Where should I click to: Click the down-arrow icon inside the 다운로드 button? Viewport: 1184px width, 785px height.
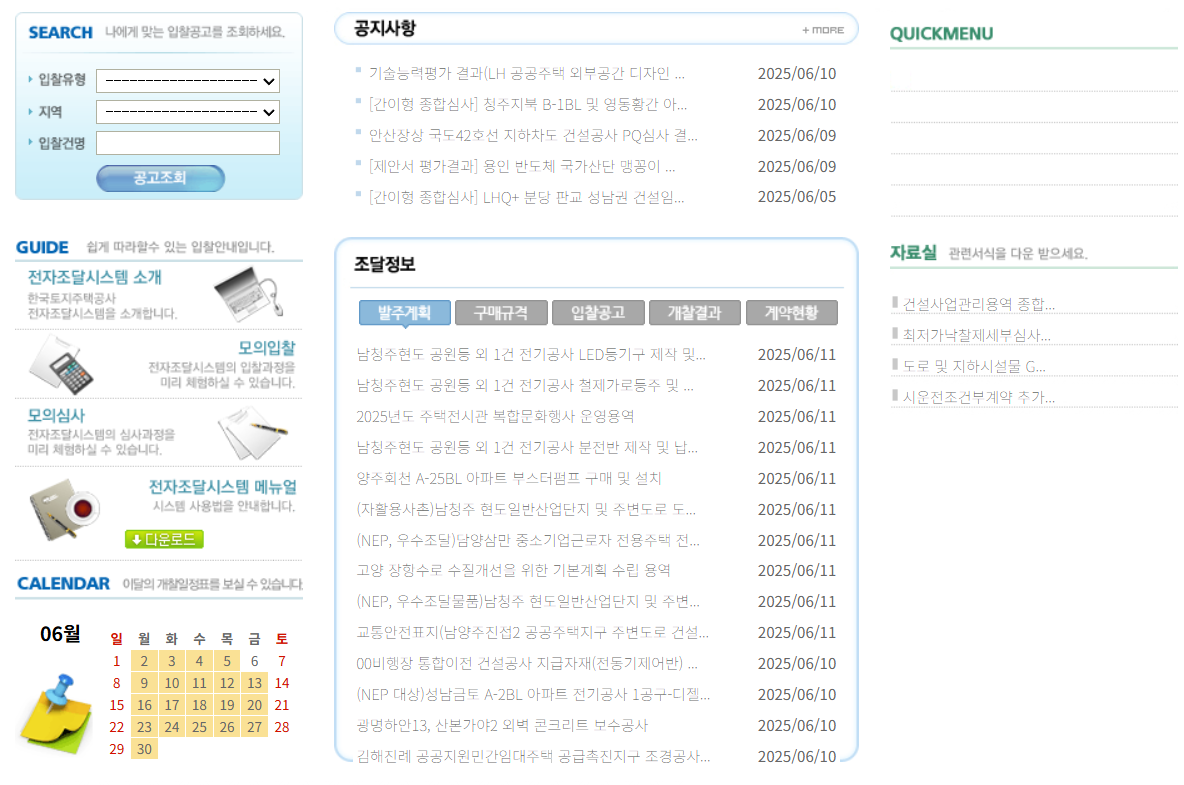coord(137,538)
